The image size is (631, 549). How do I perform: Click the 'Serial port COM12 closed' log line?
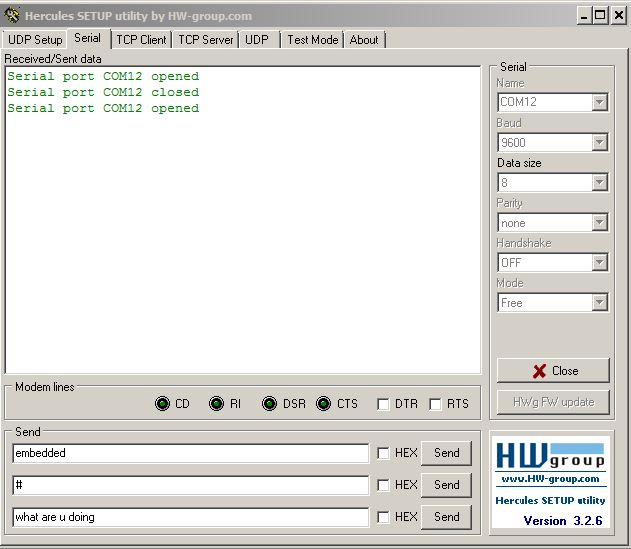pyautogui.click(x=103, y=92)
